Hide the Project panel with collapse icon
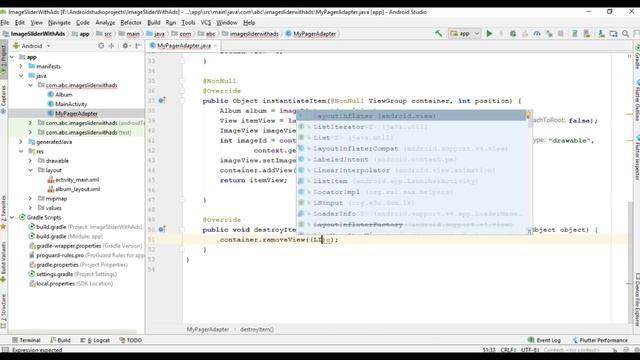This screenshot has width=640, height=360. (x=138, y=46)
